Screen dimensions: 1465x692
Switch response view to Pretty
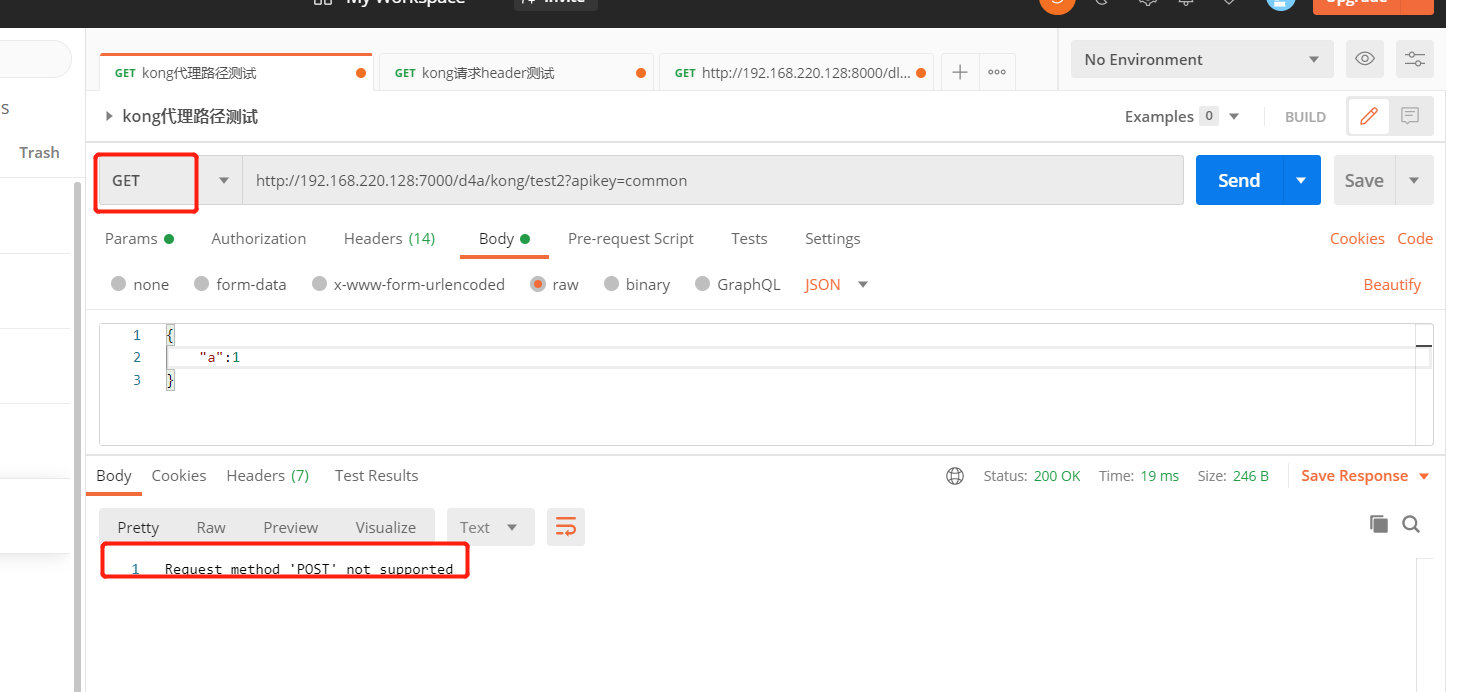[x=138, y=527]
